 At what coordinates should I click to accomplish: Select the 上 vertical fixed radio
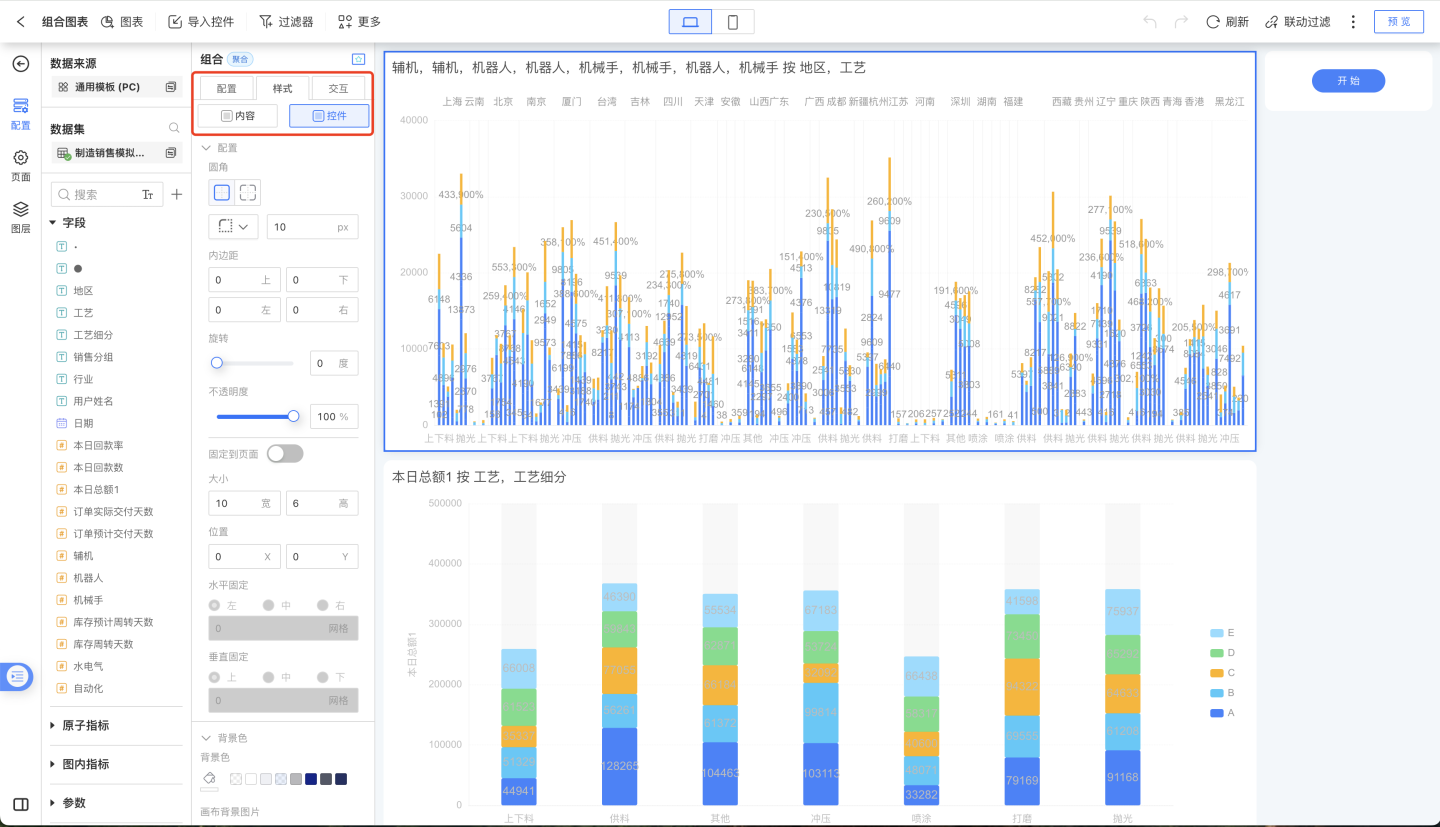[214, 677]
